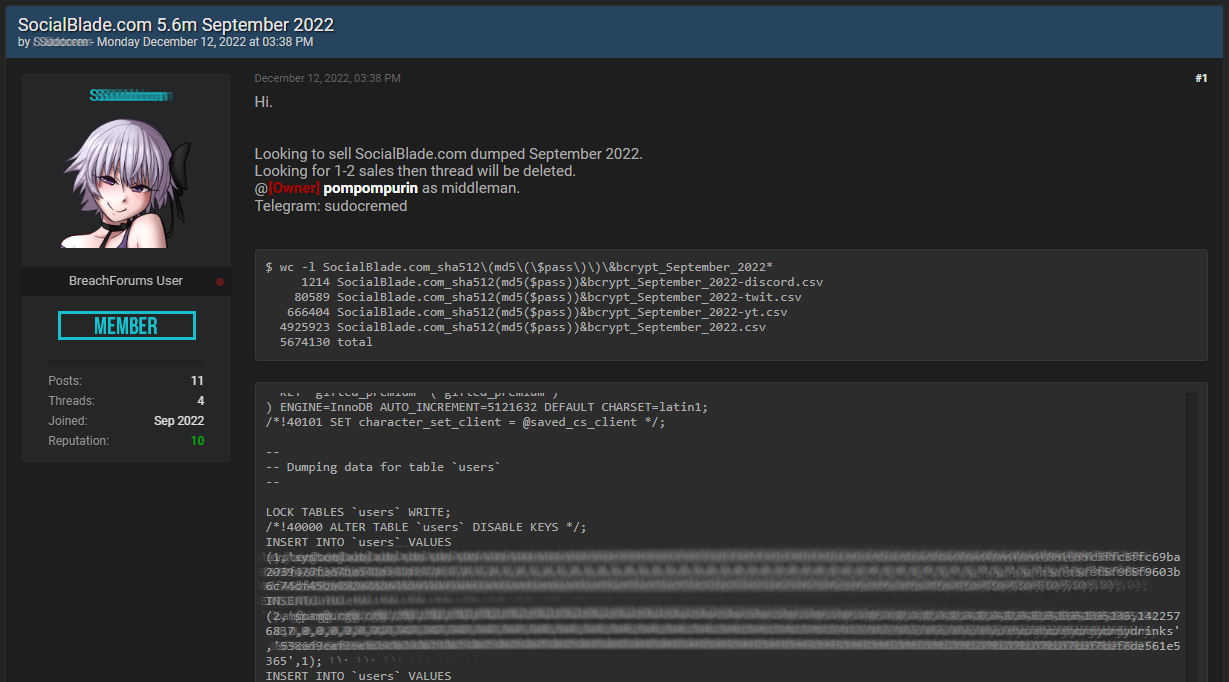This screenshot has width=1229, height=682.
Task: Click the BreachForums User title text
Action: coord(126,281)
